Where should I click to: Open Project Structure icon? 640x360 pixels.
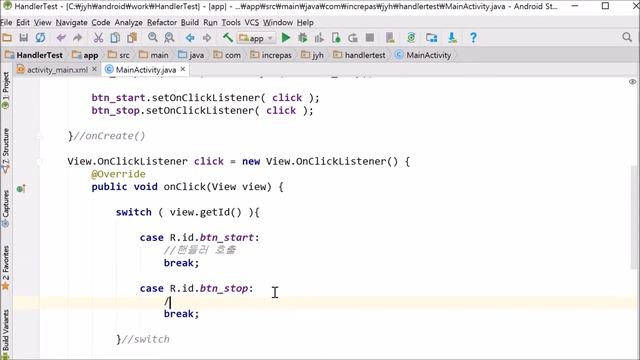[431, 38]
